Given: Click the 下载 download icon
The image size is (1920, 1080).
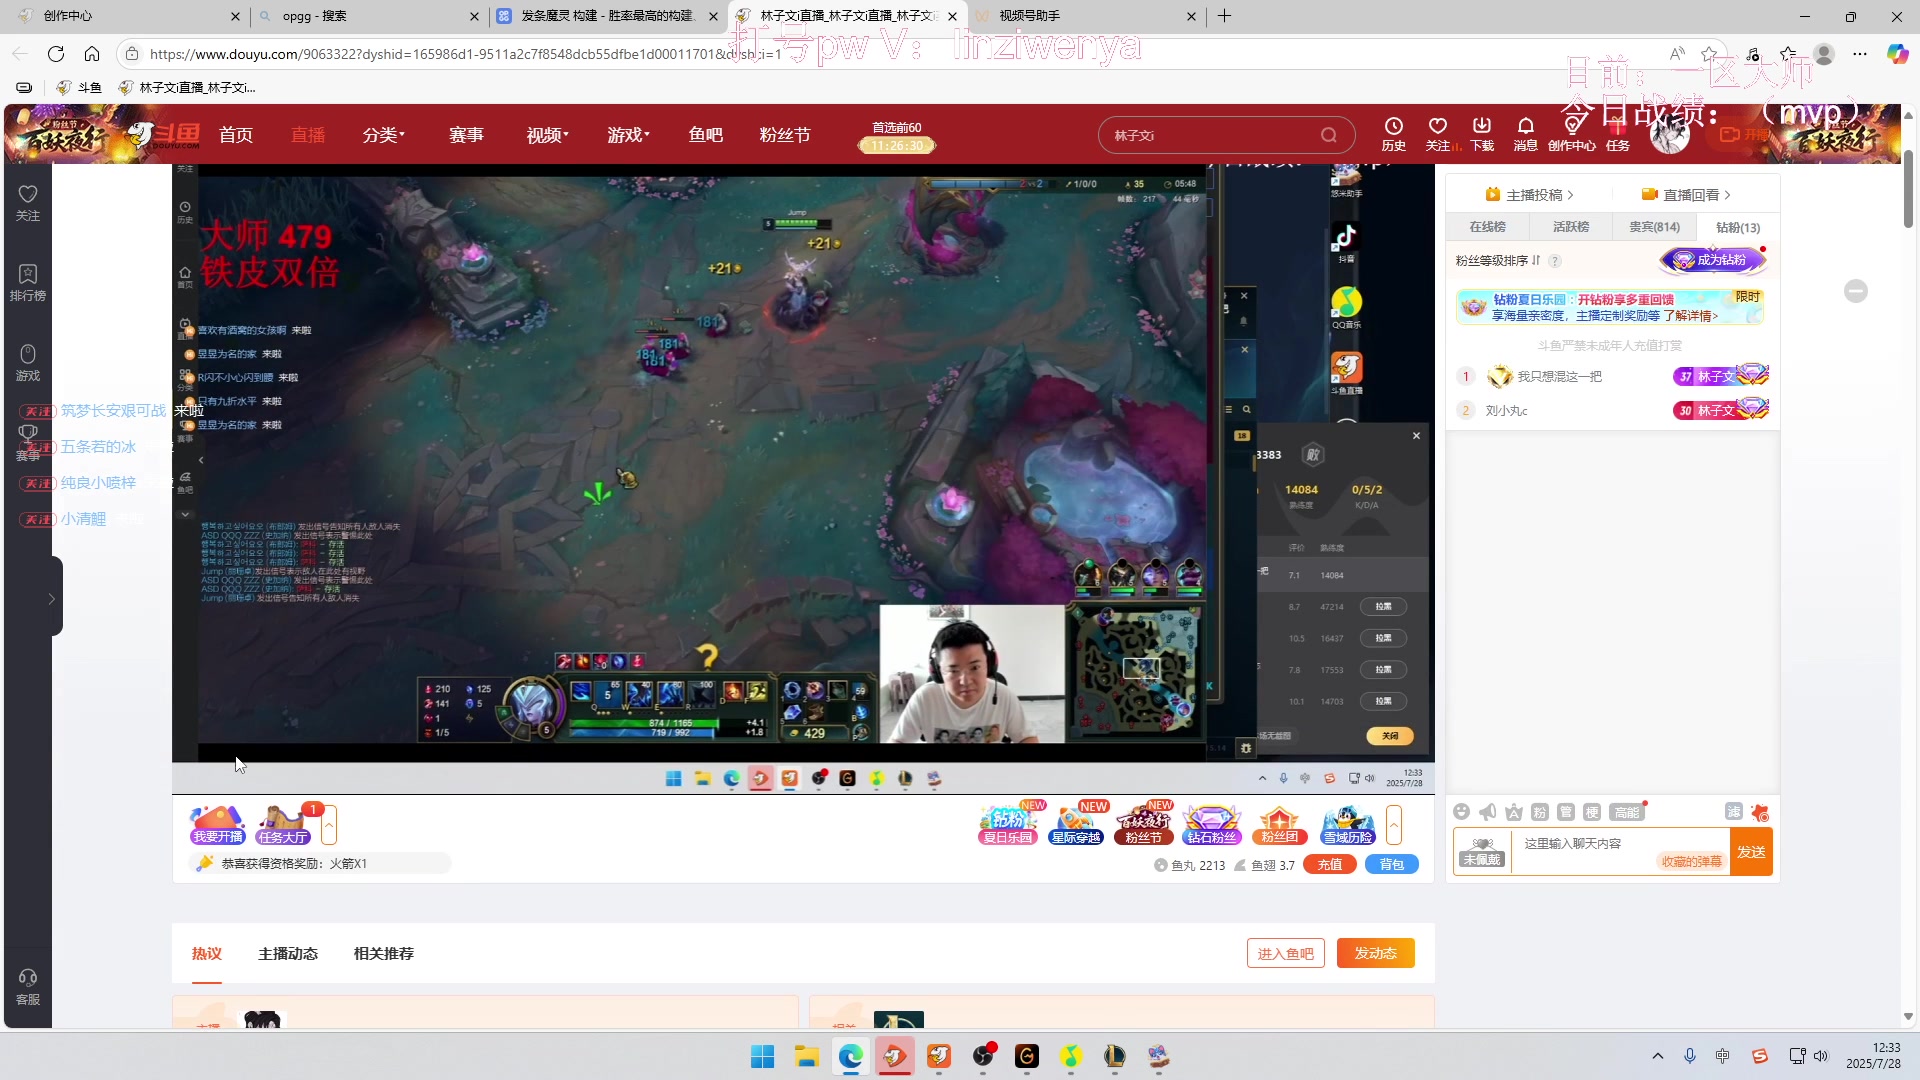Looking at the screenshot, I should [x=1481, y=133].
